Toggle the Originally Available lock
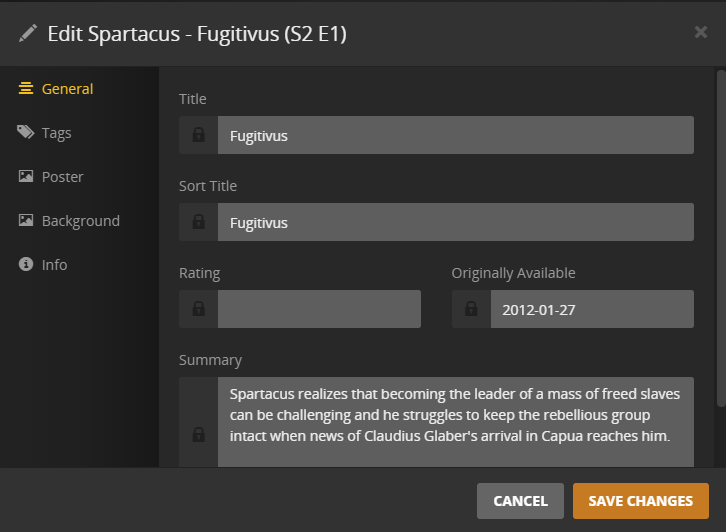The width and height of the screenshot is (726, 532). pos(471,309)
